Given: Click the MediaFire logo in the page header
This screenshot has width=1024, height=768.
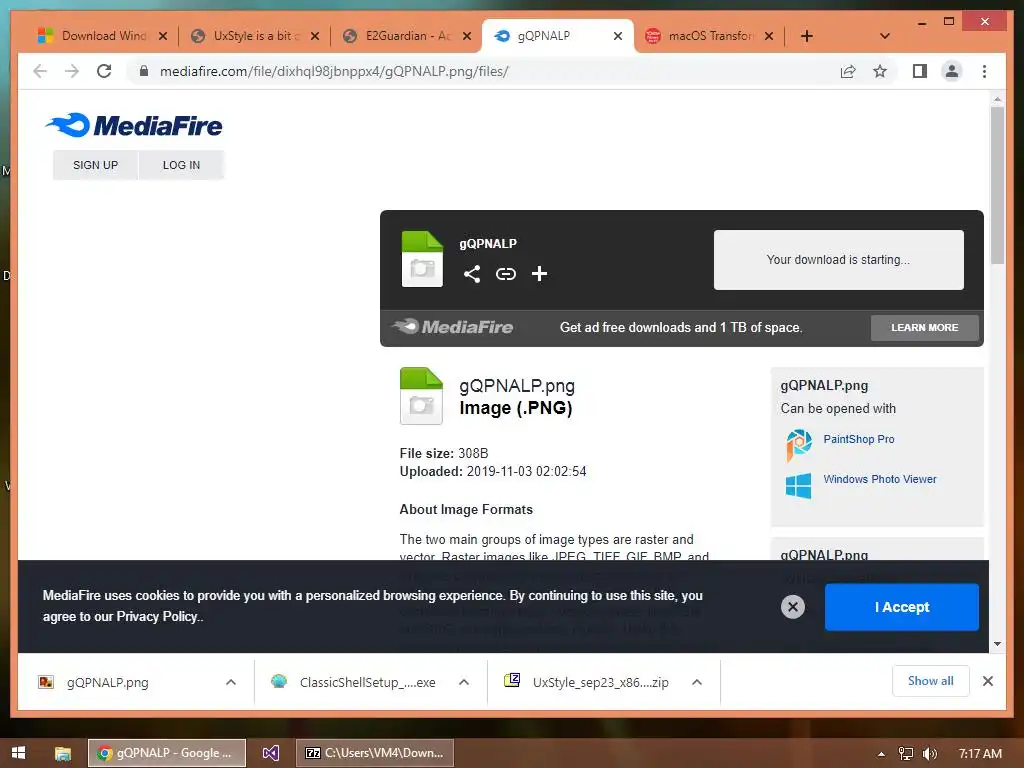Looking at the screenshot, I should [x=134, y=125].
